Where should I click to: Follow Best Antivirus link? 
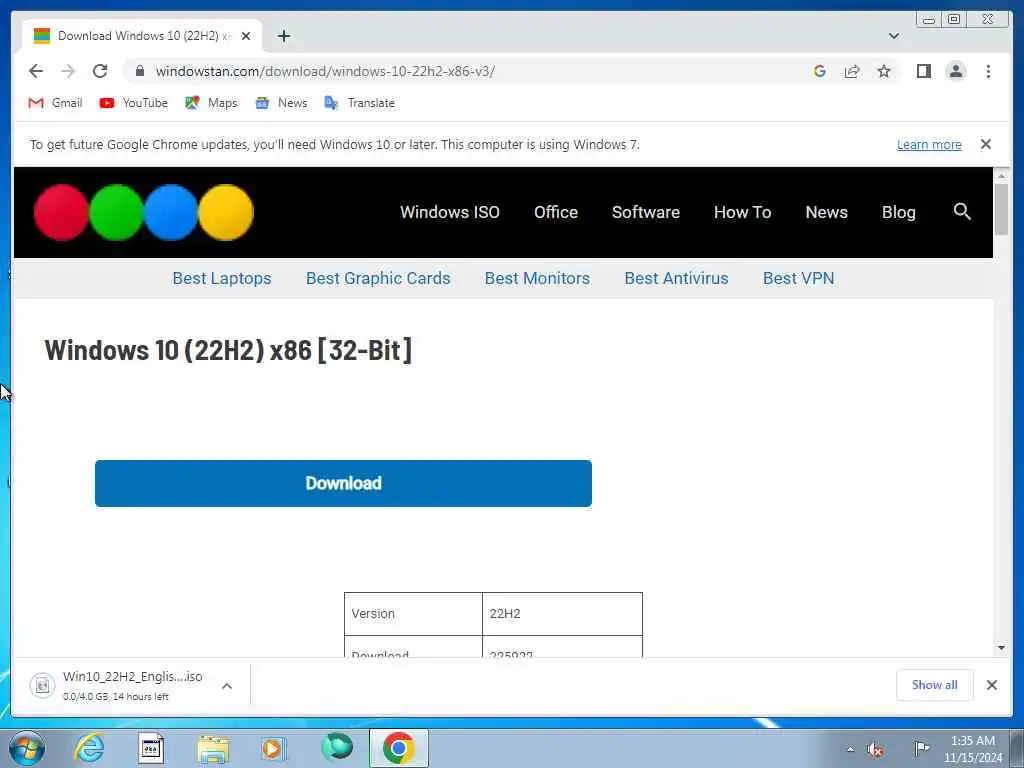point(676,278)
